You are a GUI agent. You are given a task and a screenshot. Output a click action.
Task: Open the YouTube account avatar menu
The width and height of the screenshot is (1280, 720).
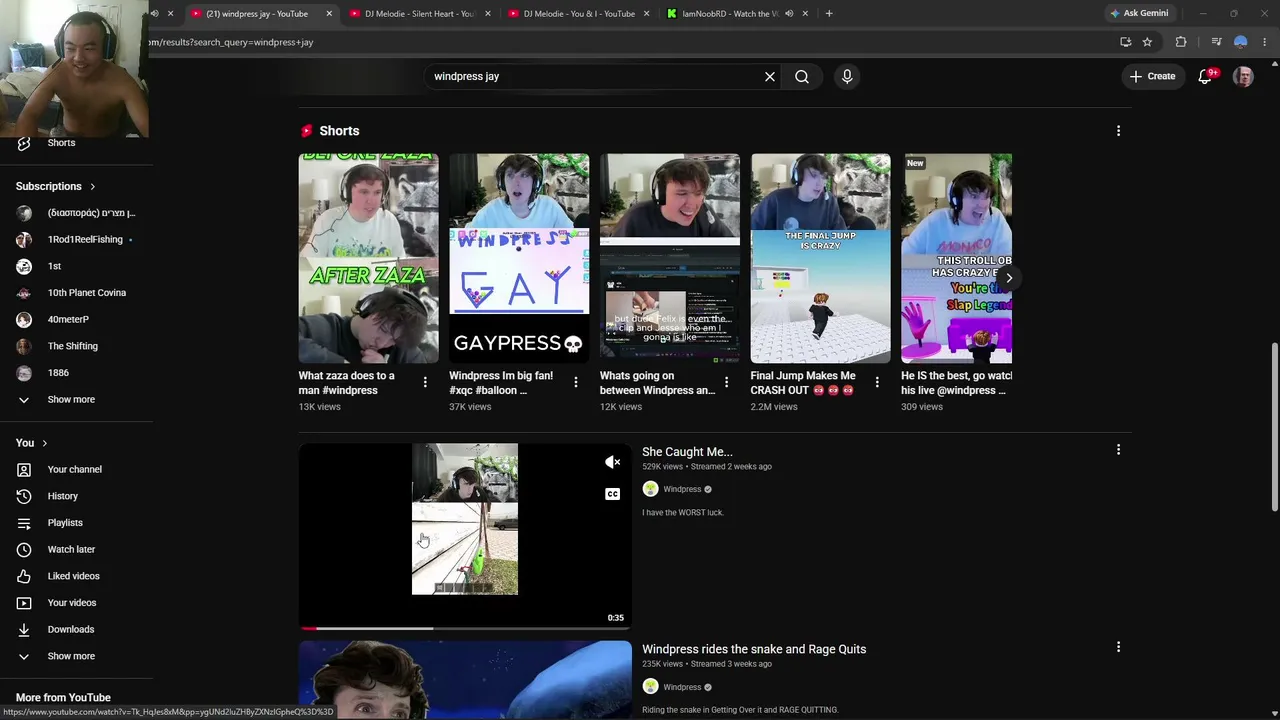tap(1243, 76)
